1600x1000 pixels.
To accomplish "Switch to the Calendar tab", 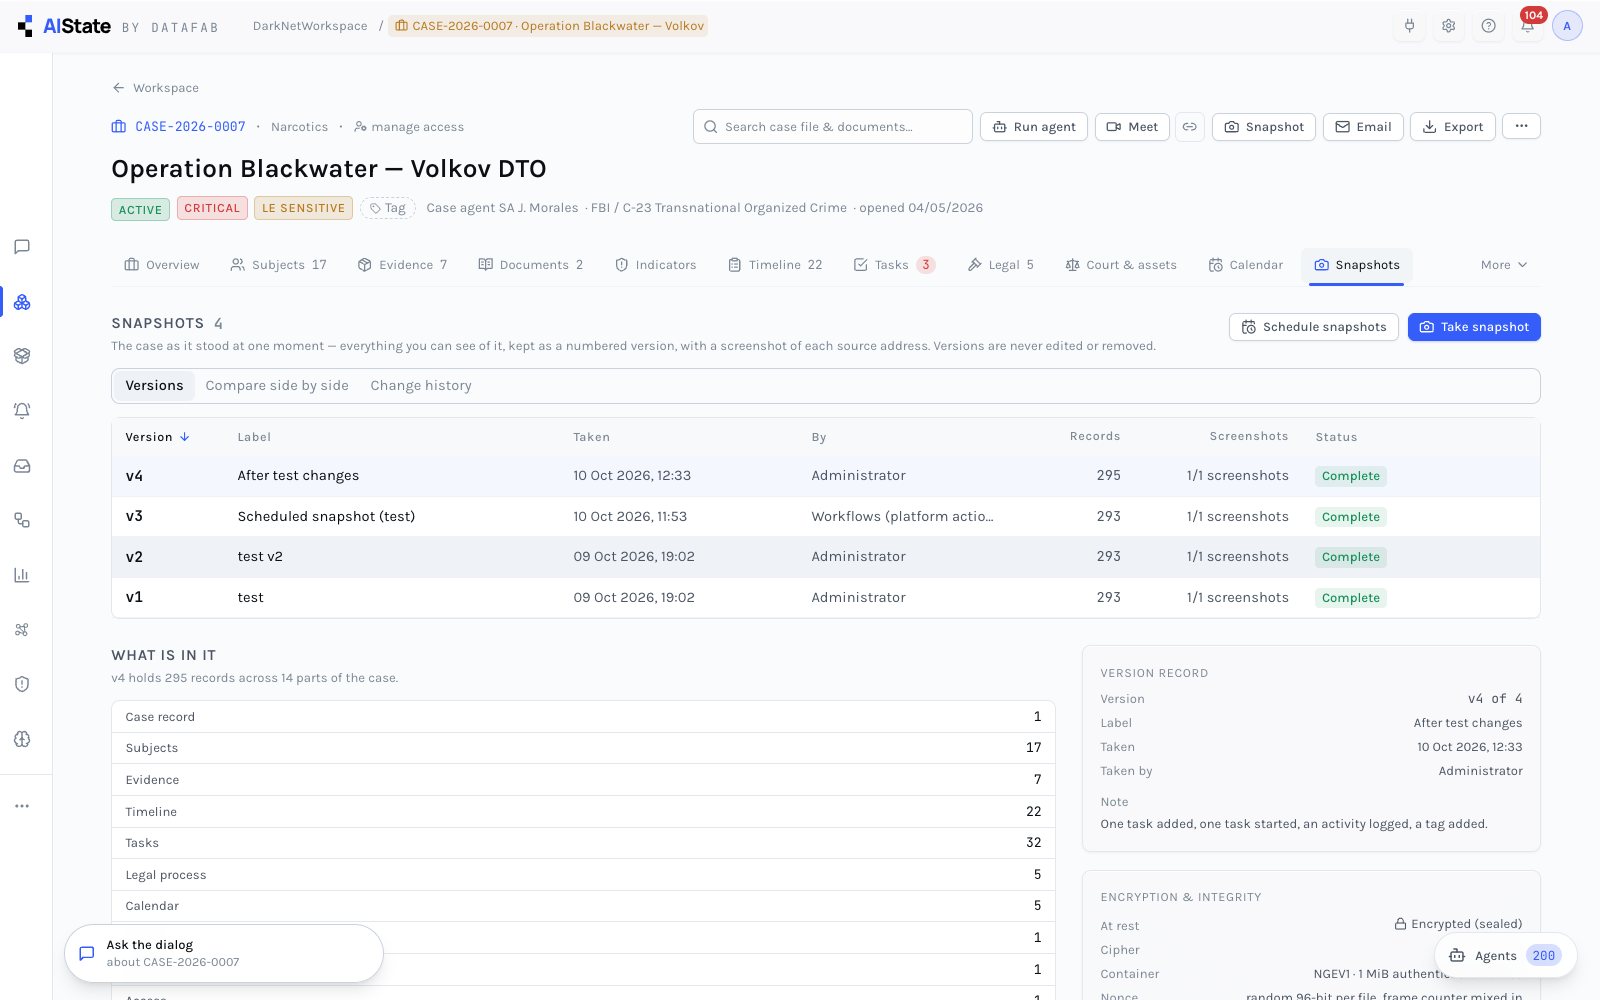I will 1246,265.
